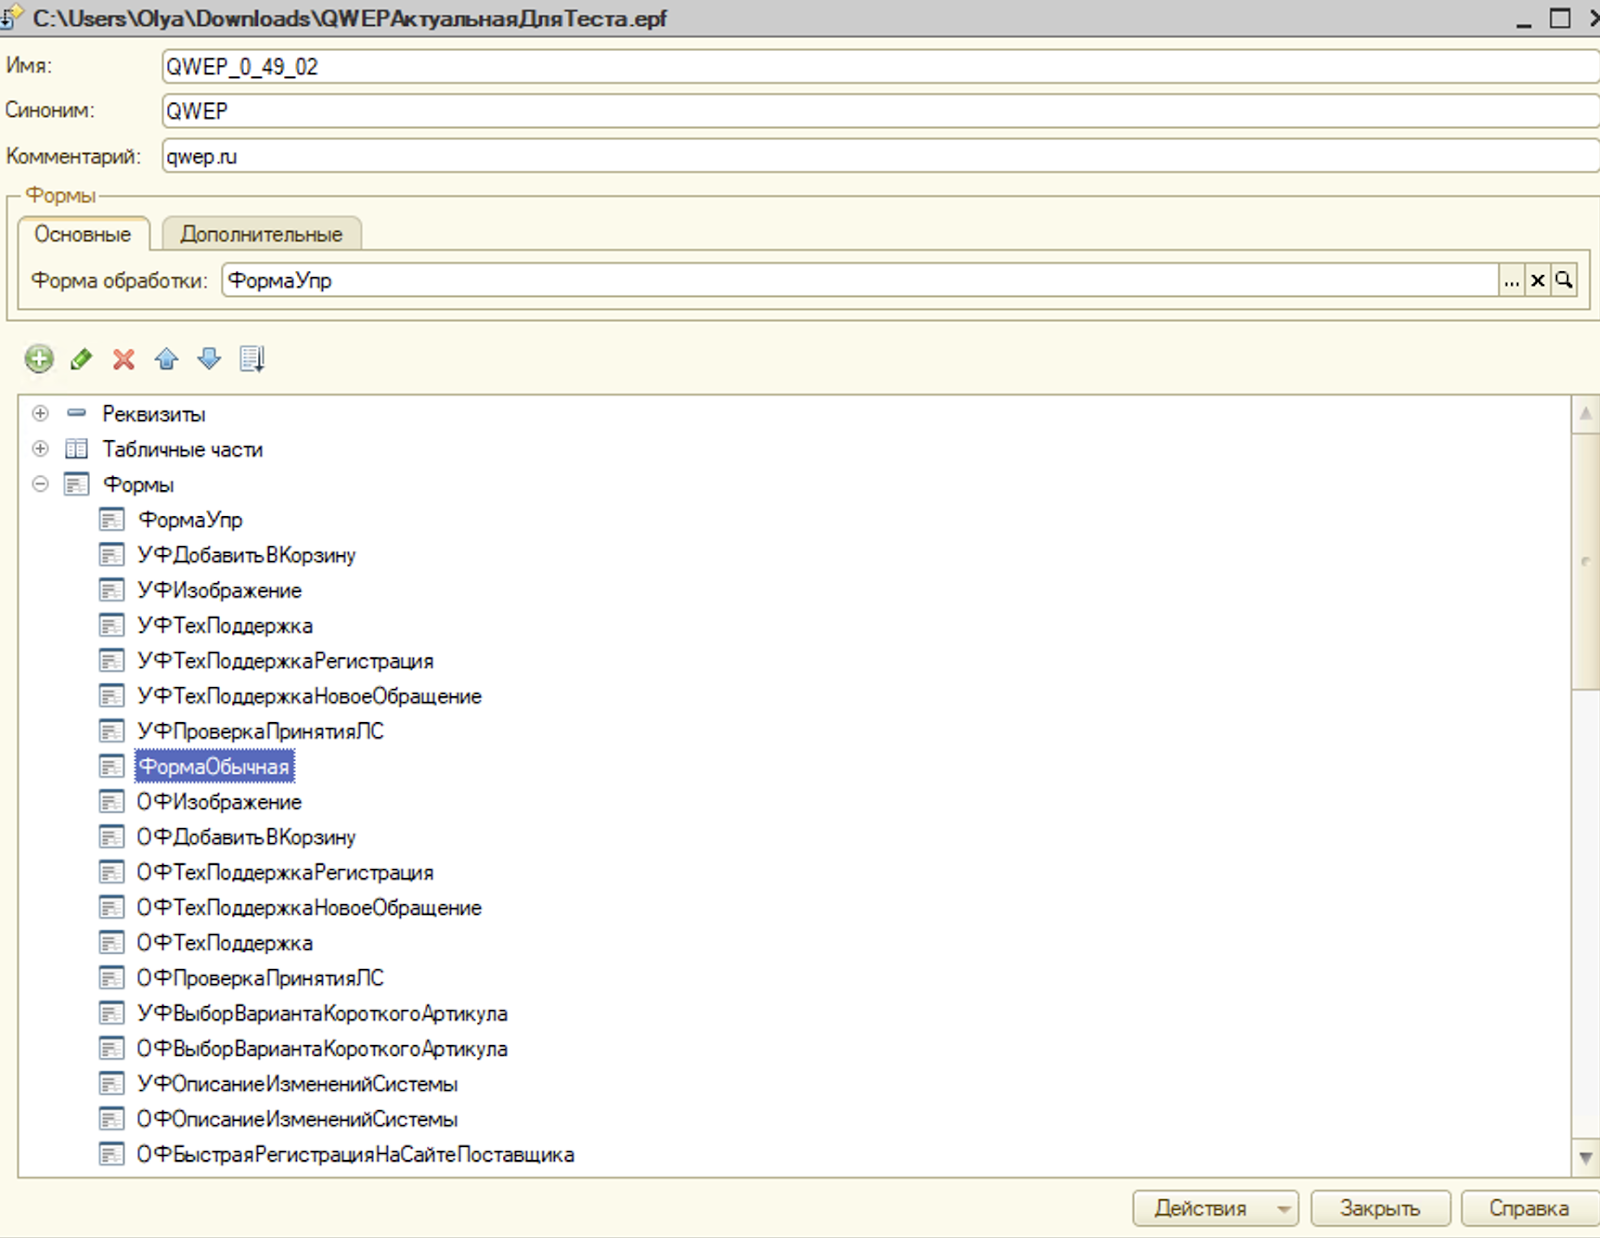Select the УФДобавитьВКорзину form
This screenshot has height=1238, width=1600.
coord(246,555)
